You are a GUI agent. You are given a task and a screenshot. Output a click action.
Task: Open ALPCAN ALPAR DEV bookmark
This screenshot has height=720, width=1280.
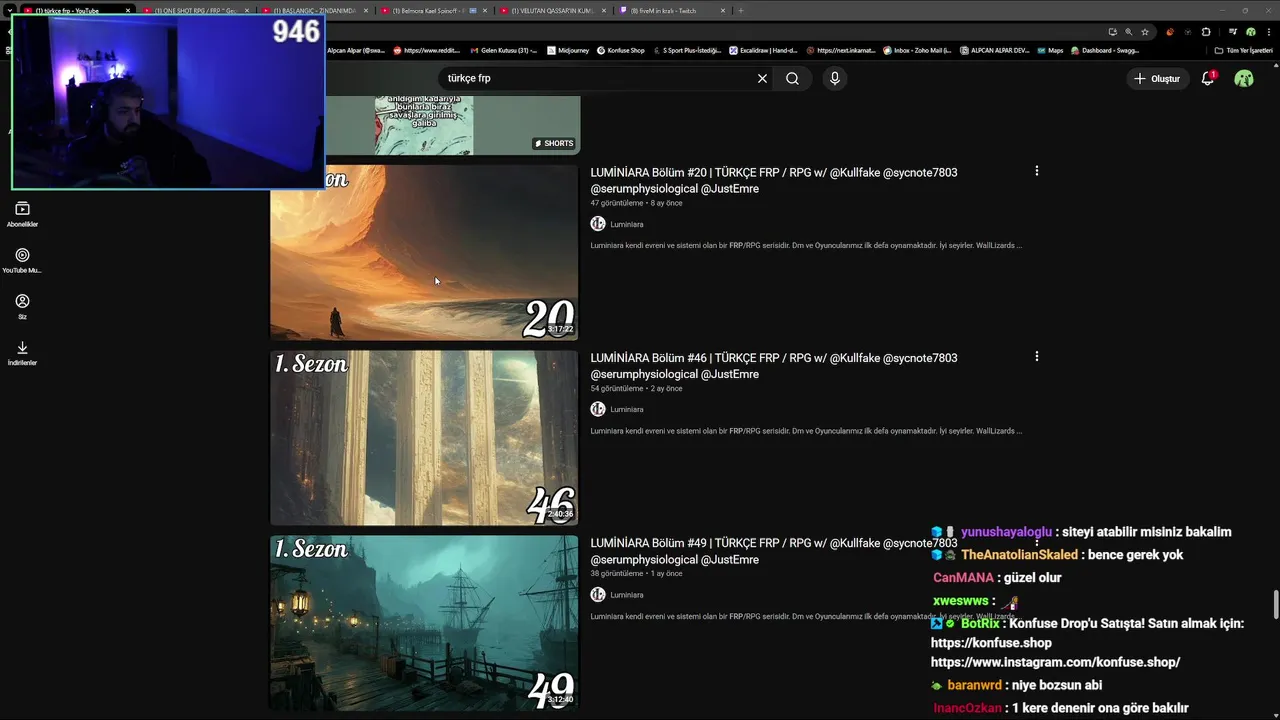(x=994, y=50)
